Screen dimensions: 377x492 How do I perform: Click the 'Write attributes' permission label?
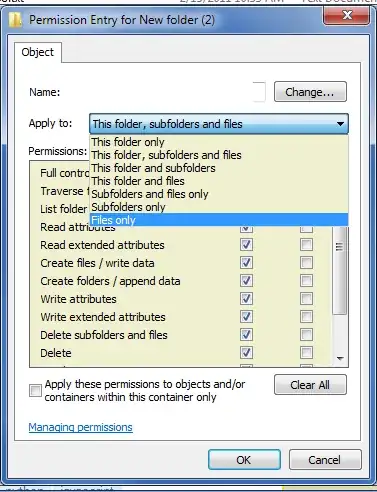click(78, 299)
